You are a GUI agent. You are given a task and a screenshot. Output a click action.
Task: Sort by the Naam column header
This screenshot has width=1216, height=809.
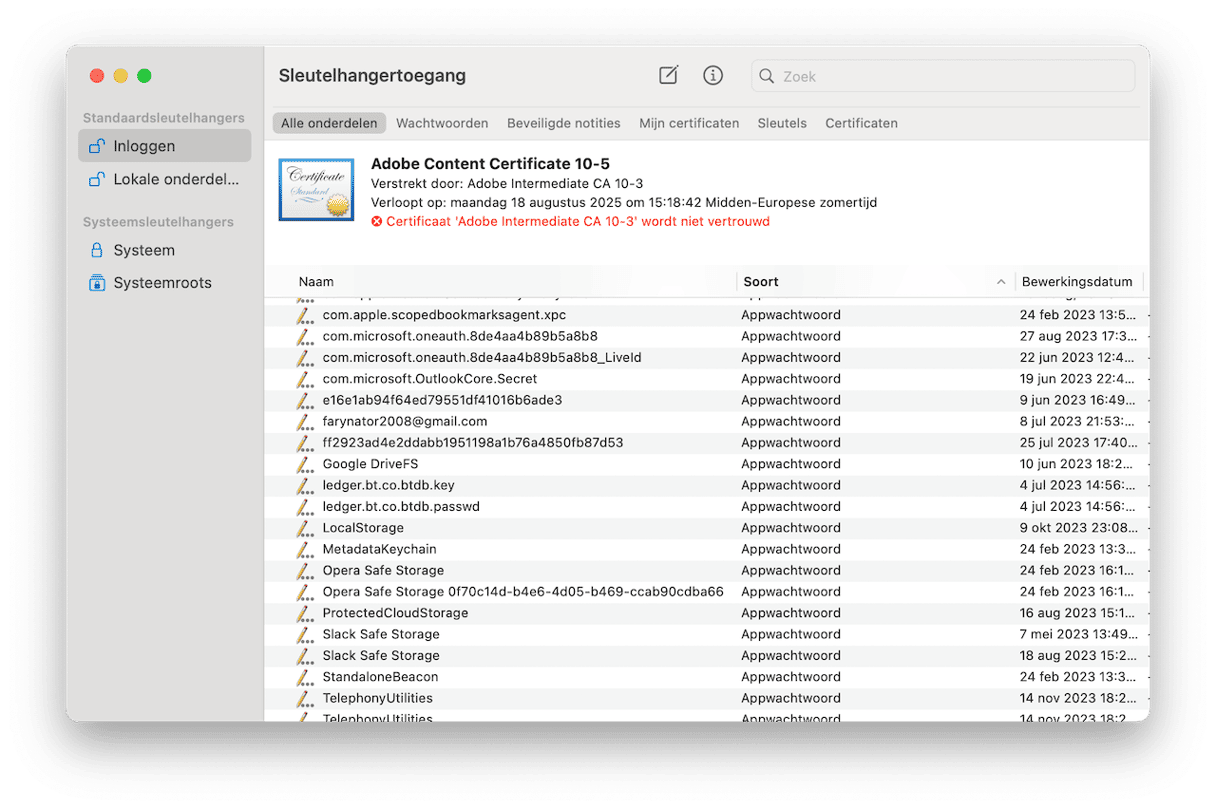[316, 282]
